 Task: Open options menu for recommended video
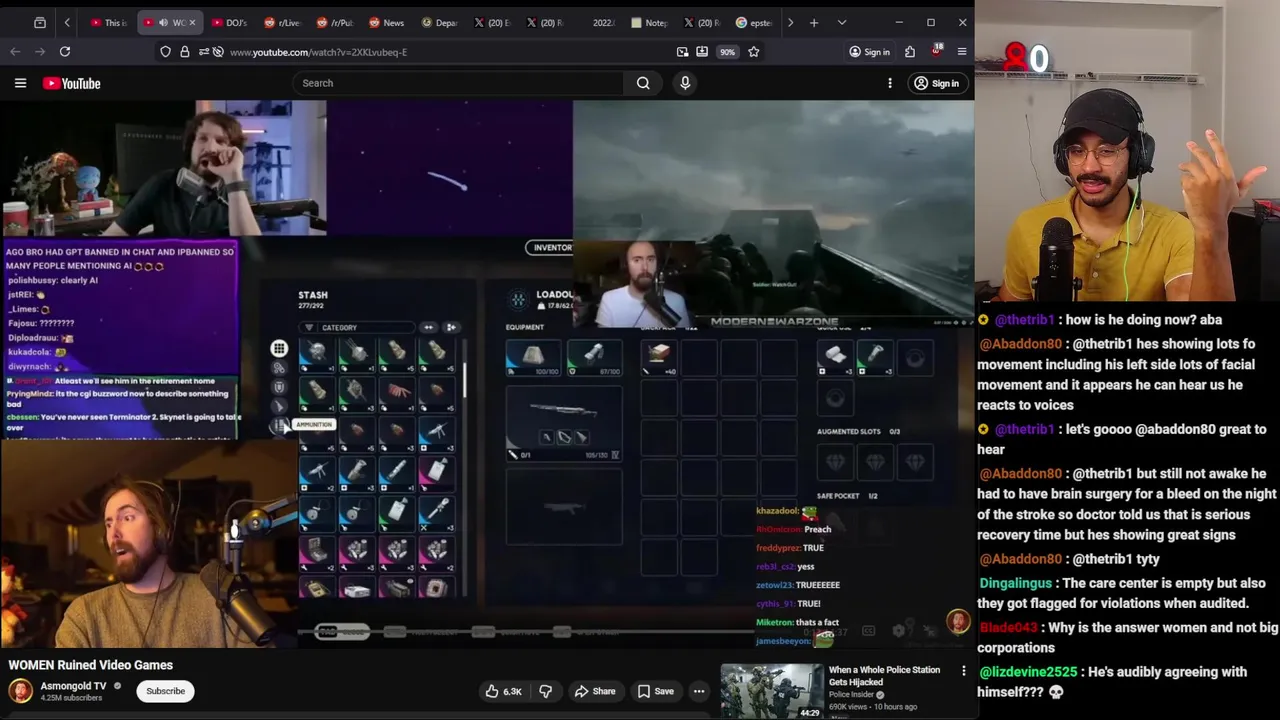[964, 671]
